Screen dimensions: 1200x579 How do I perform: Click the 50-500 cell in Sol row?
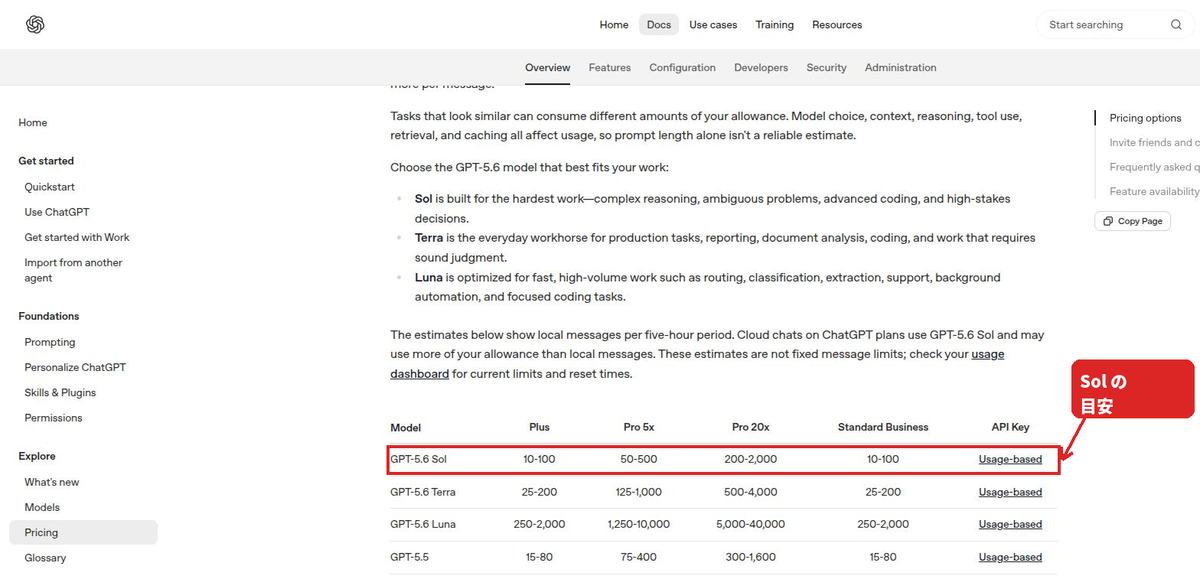639,460
